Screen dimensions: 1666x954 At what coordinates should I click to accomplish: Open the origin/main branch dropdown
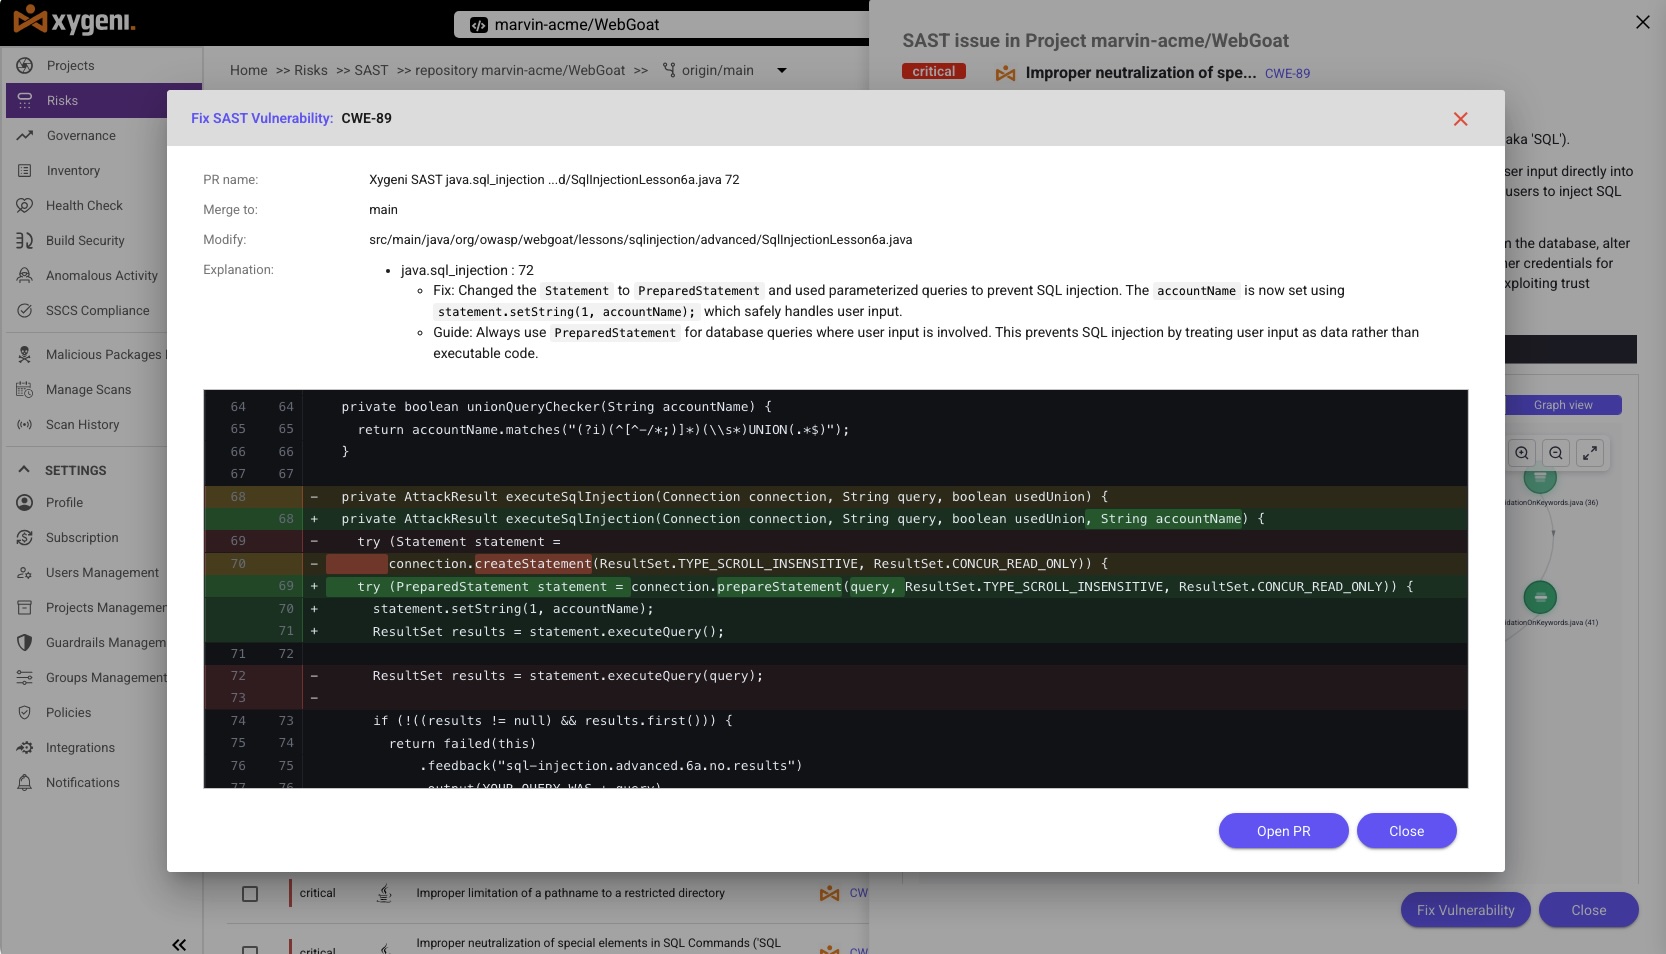coord(782,71)
